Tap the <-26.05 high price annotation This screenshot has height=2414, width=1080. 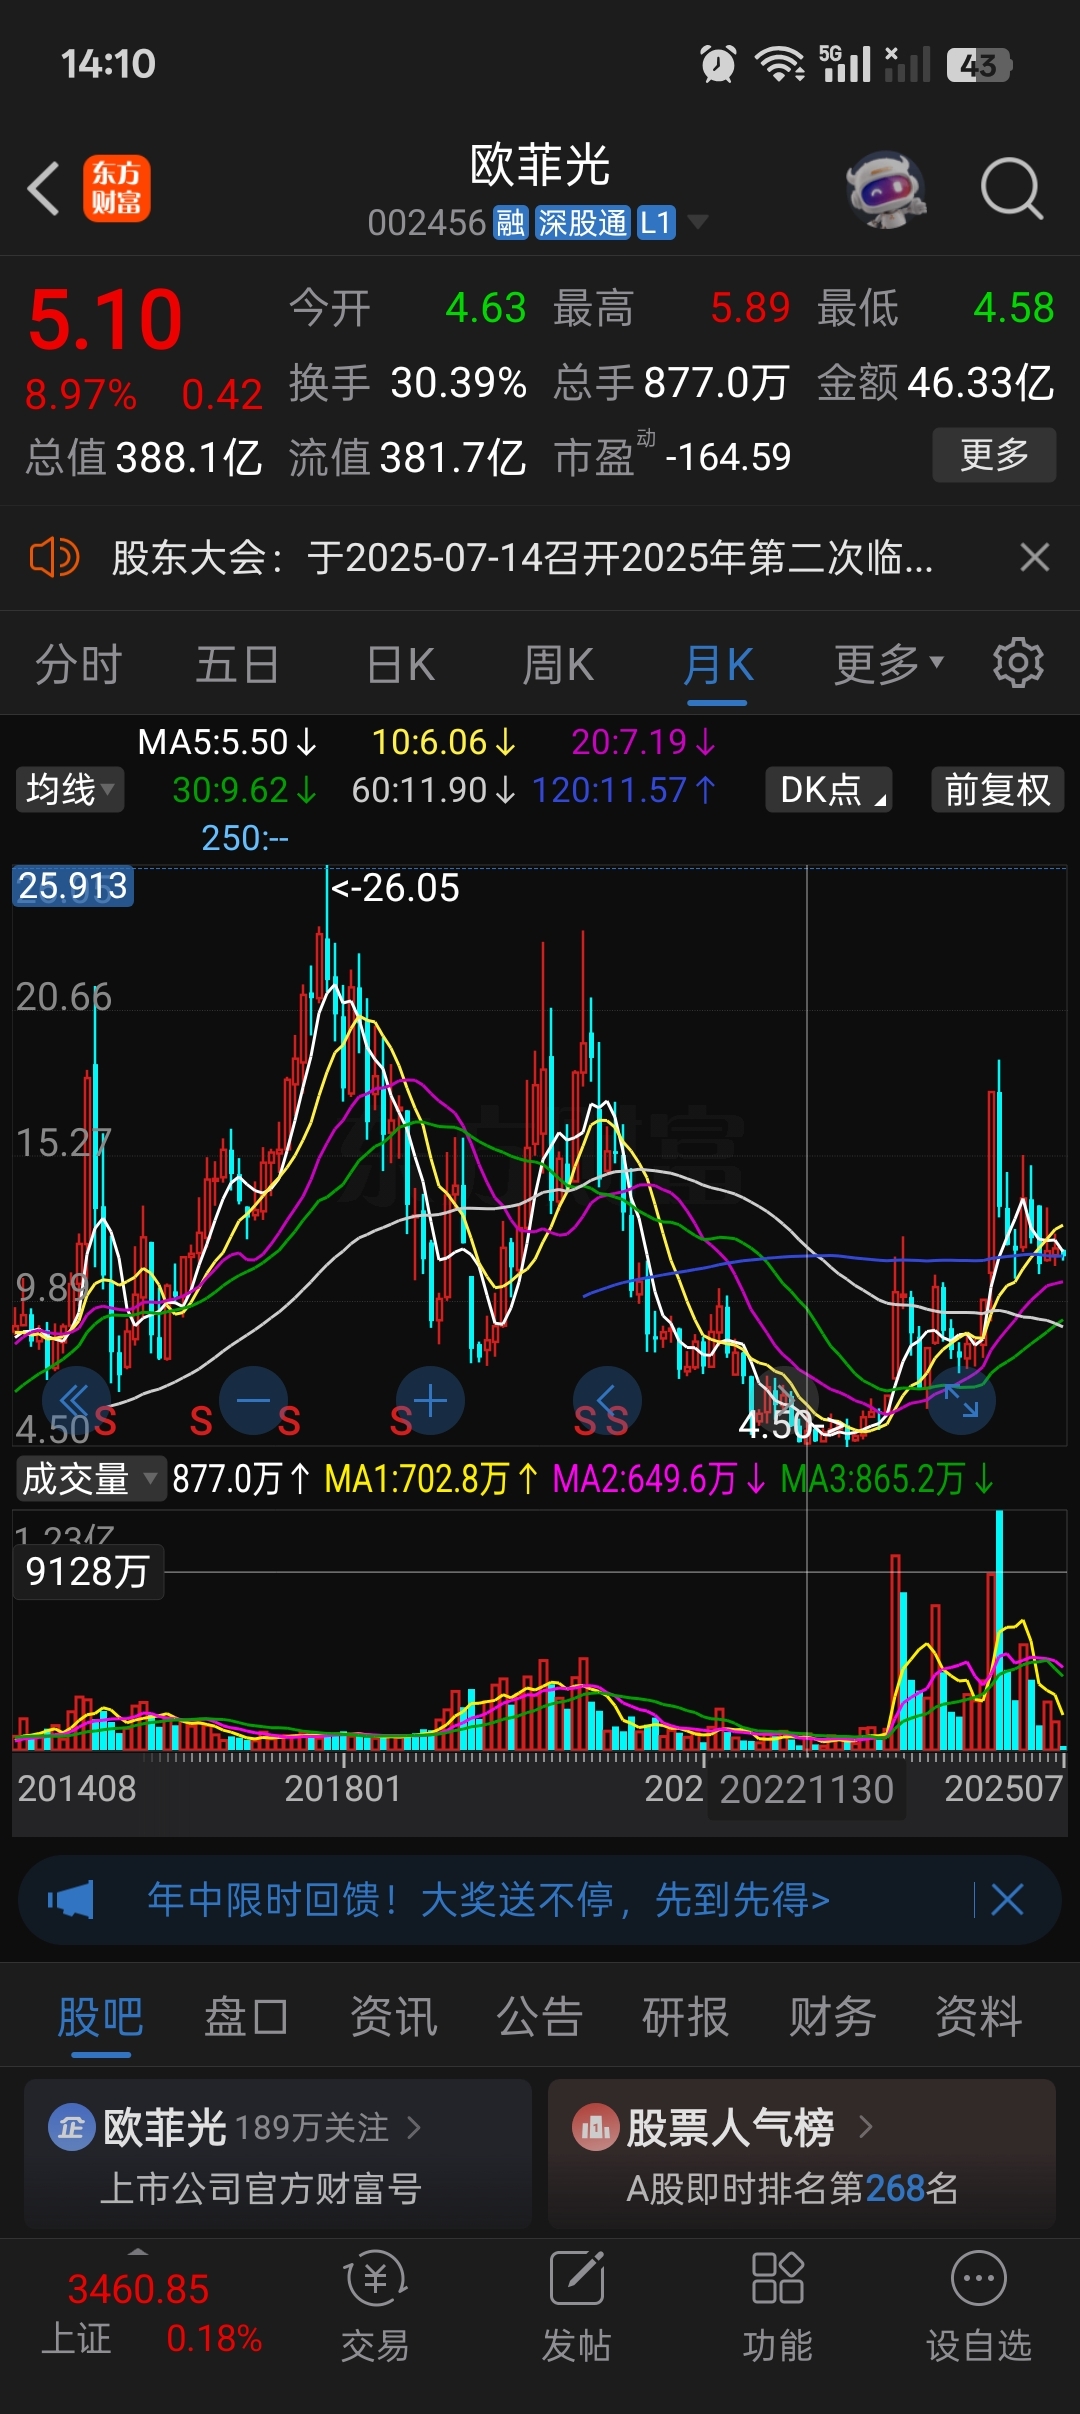pyautogui.click(x=394, y=888)
